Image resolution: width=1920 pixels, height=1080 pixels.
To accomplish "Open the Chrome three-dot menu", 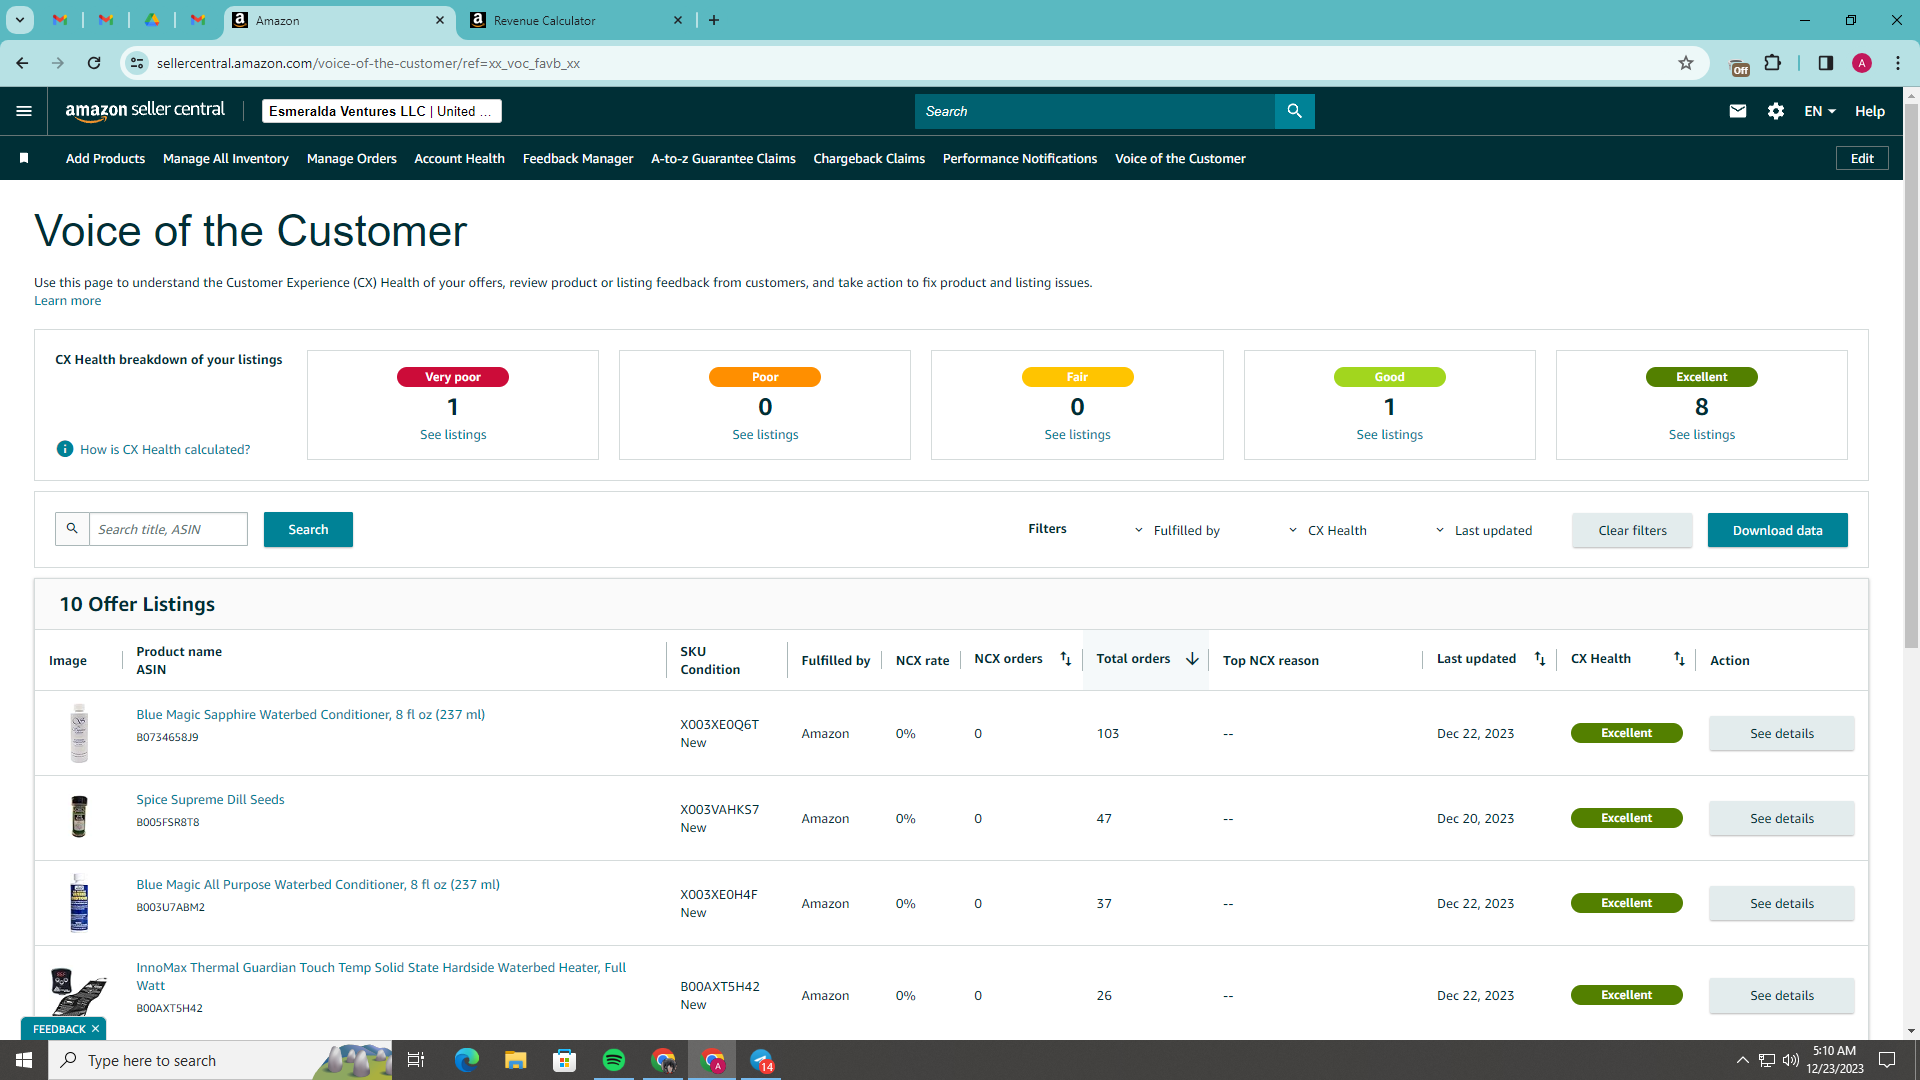I will (x=1898, y=63).
